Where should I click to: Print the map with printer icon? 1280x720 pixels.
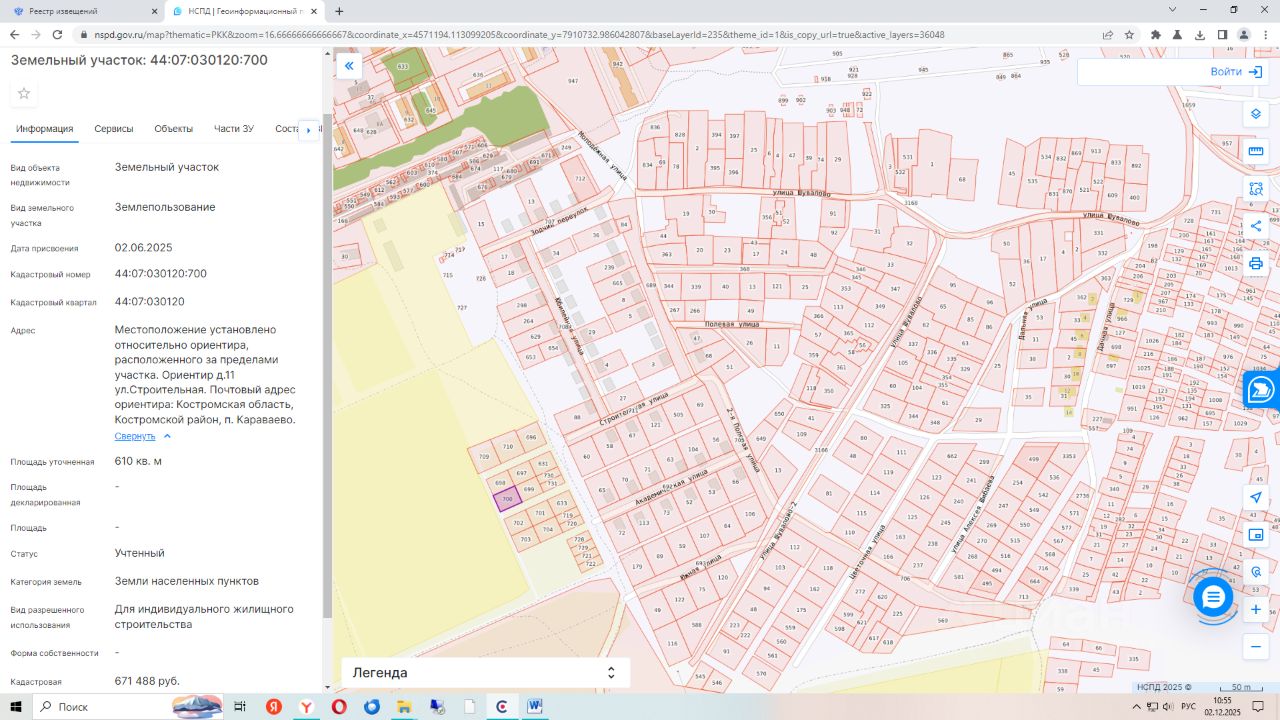[x=1256, y=263]
